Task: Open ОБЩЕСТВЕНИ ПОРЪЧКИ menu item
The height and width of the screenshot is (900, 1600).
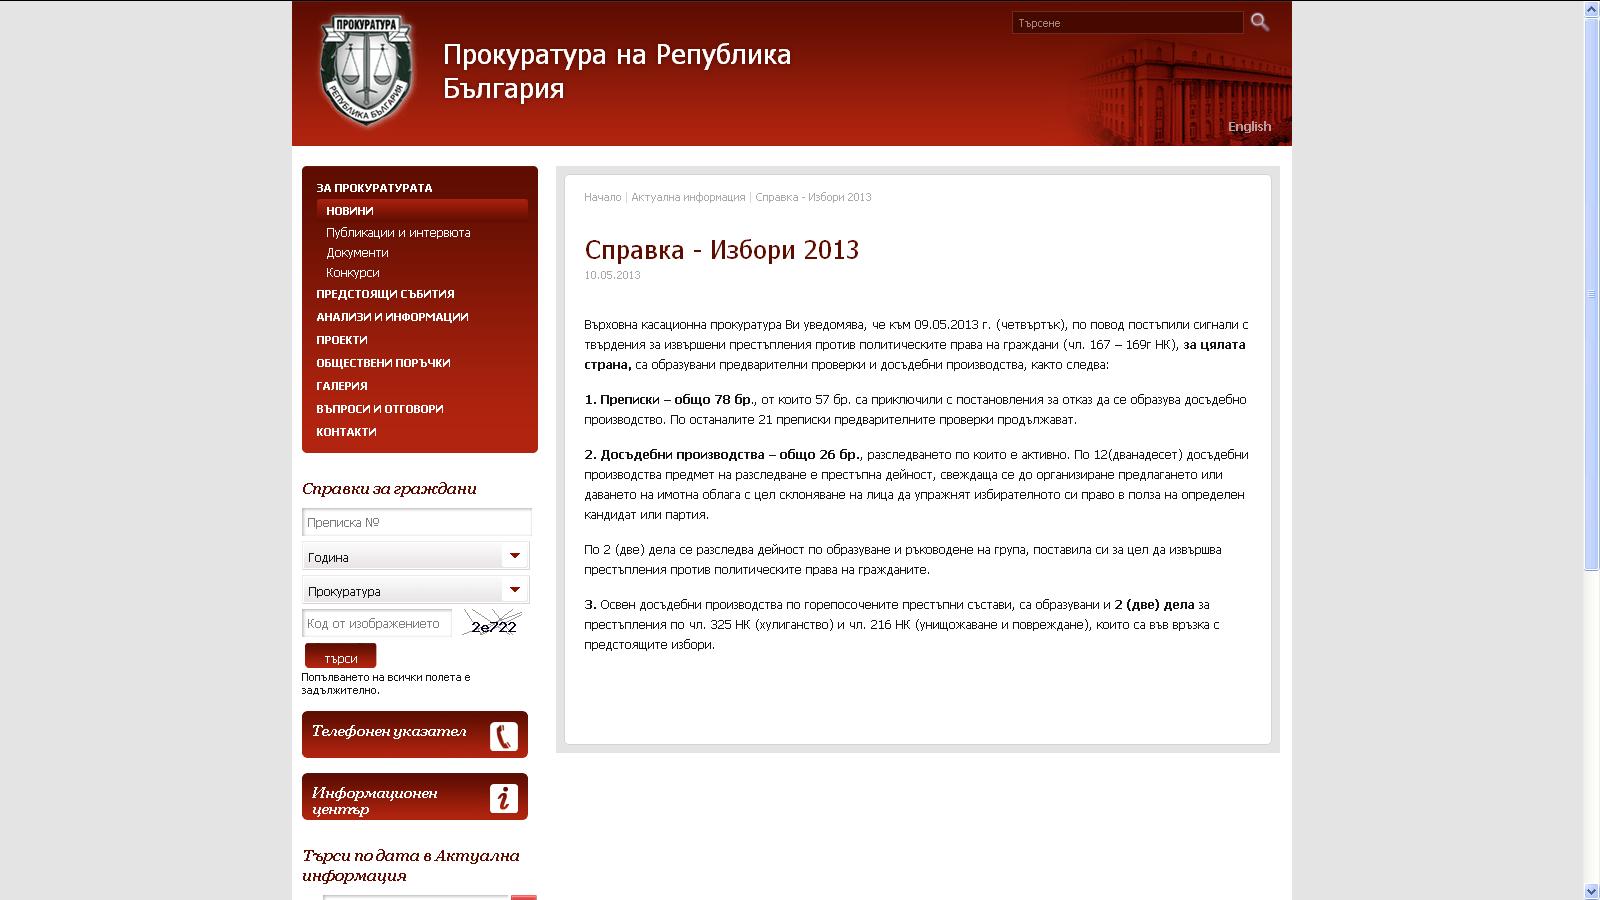Action: (x=383, y=363)
